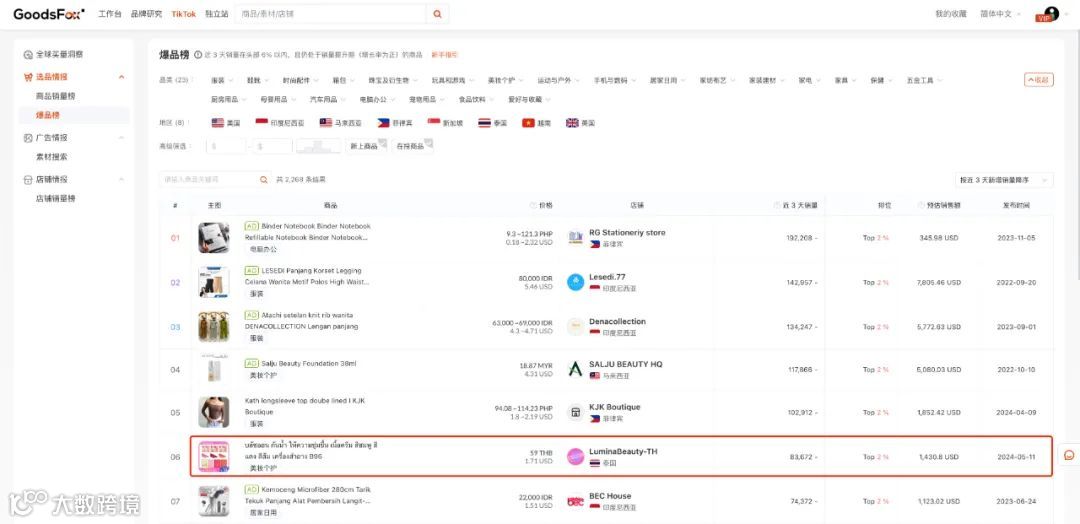Viewport: 1080px width, 524px height.
Task: Toggle the 新上商品 filter
Action: tap(366, 146)
